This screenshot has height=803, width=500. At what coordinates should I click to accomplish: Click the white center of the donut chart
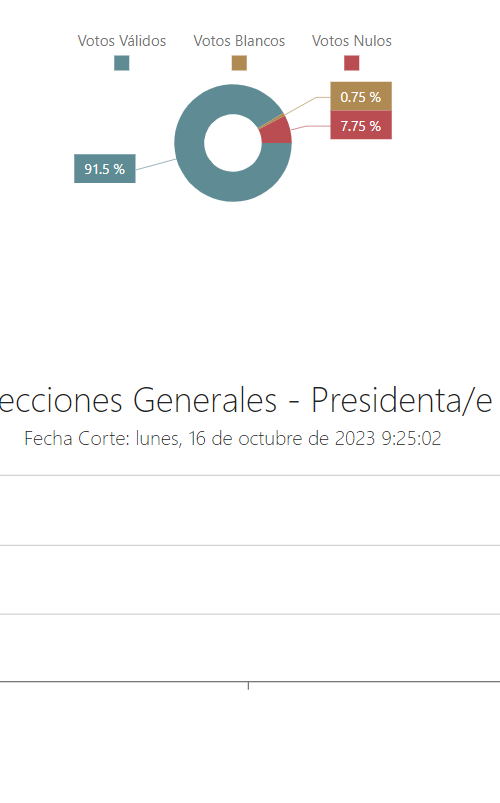233,143
